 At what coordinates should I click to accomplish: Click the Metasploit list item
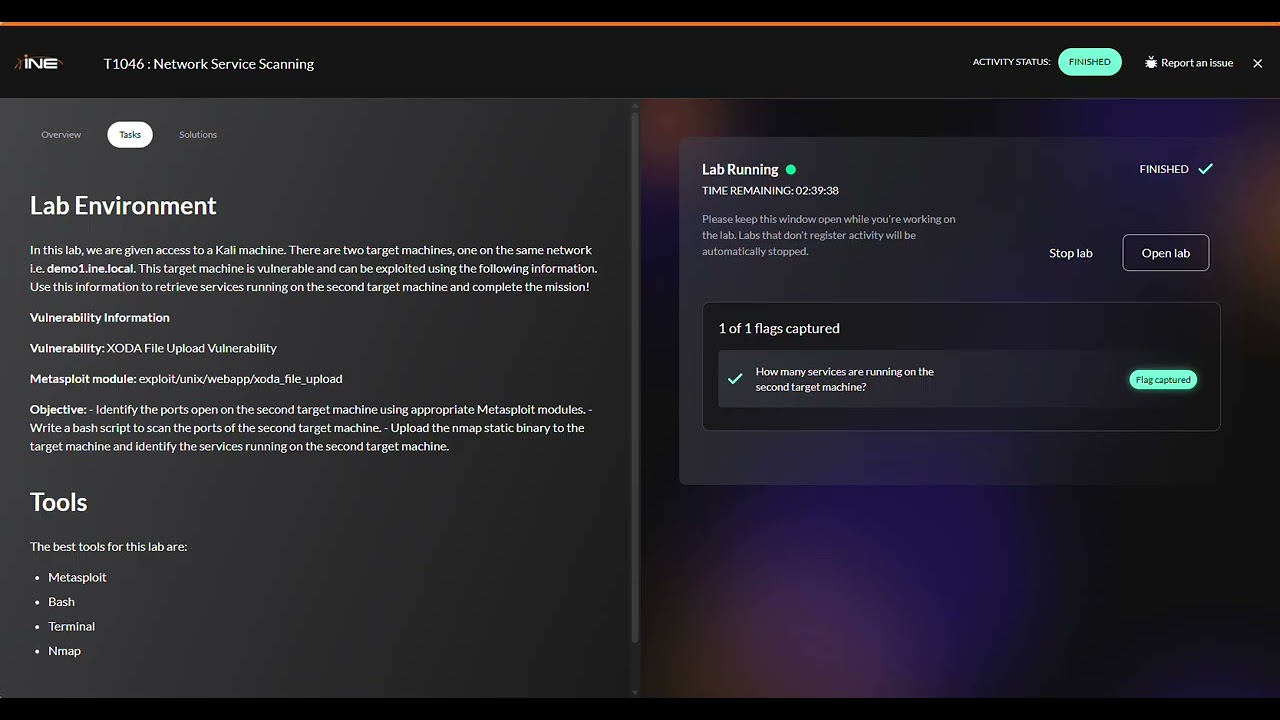(x=77, y=577)
